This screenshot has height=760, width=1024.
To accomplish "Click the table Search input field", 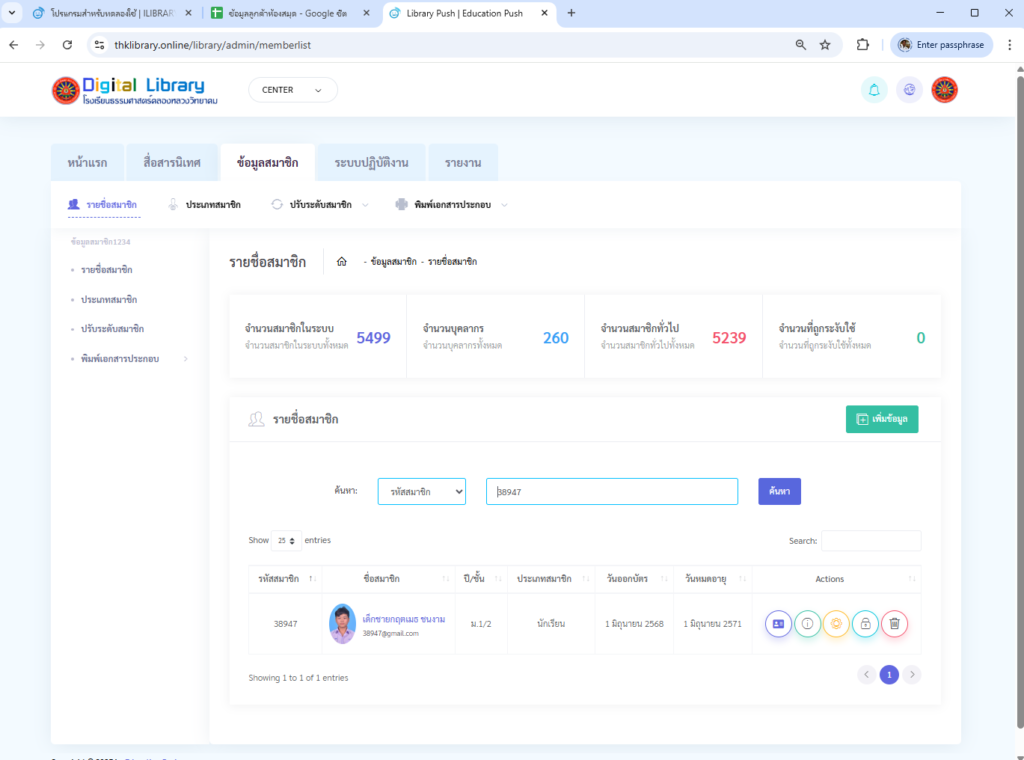I will pos(870,541).
